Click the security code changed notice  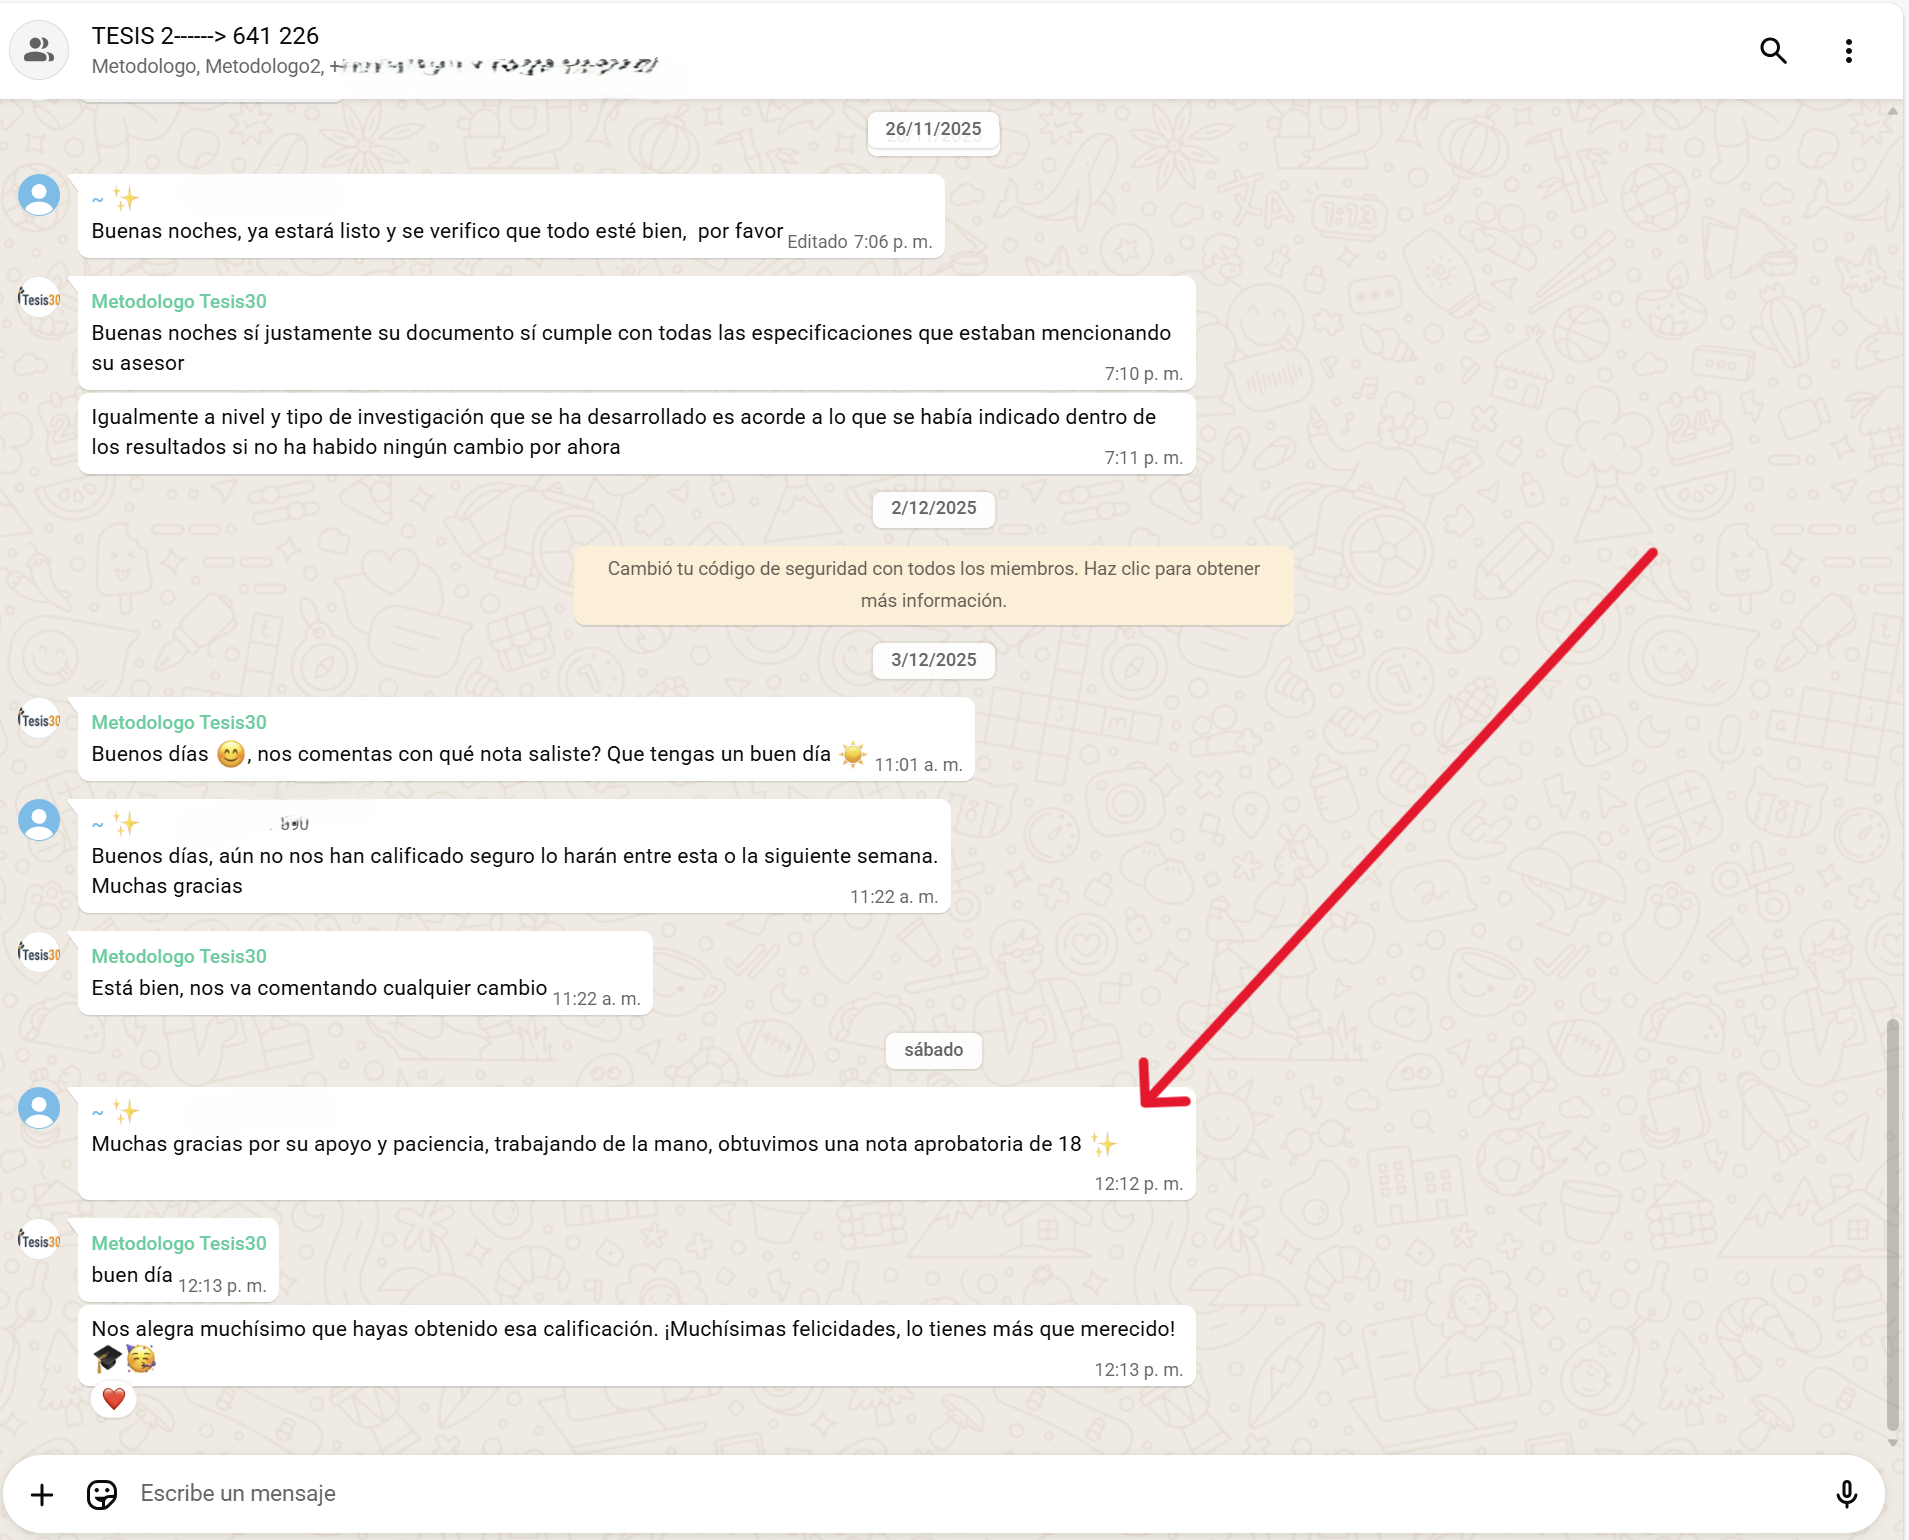933,584
